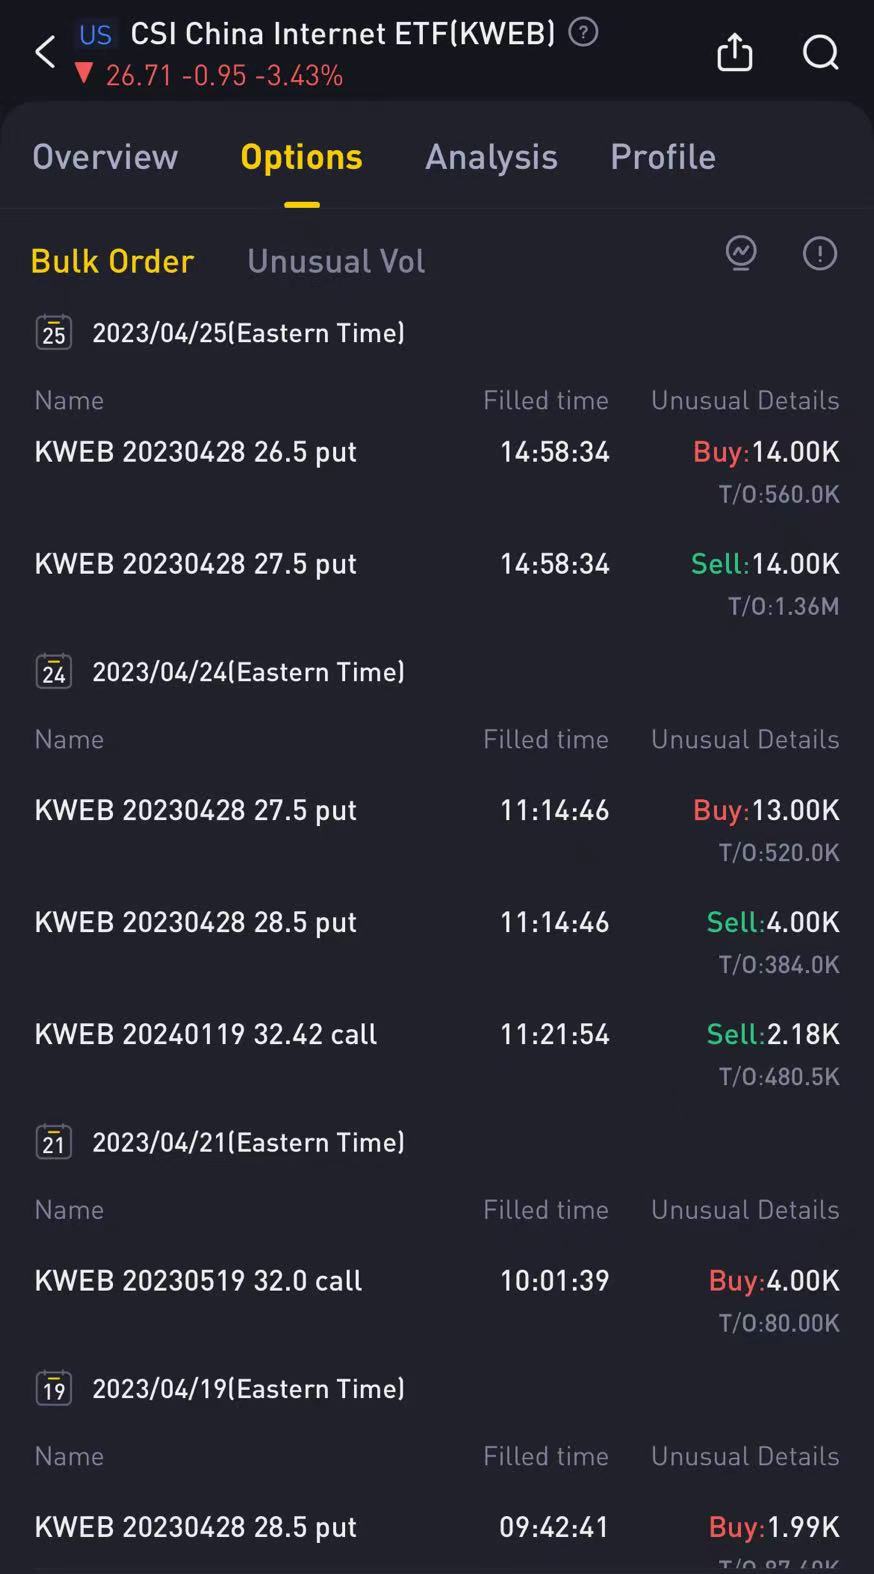Tap the search magnifier icon

tap(820, 52)
